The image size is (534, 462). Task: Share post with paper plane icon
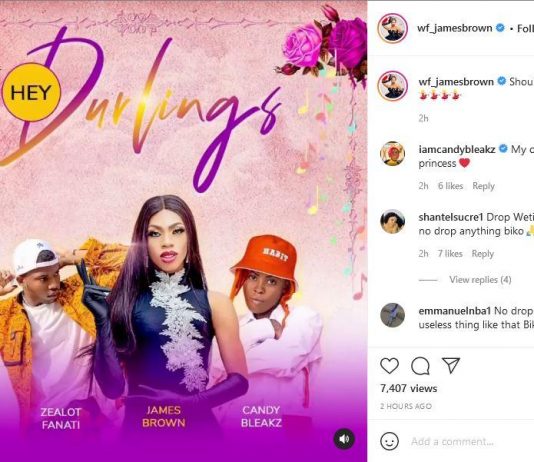tap(451, 366)
